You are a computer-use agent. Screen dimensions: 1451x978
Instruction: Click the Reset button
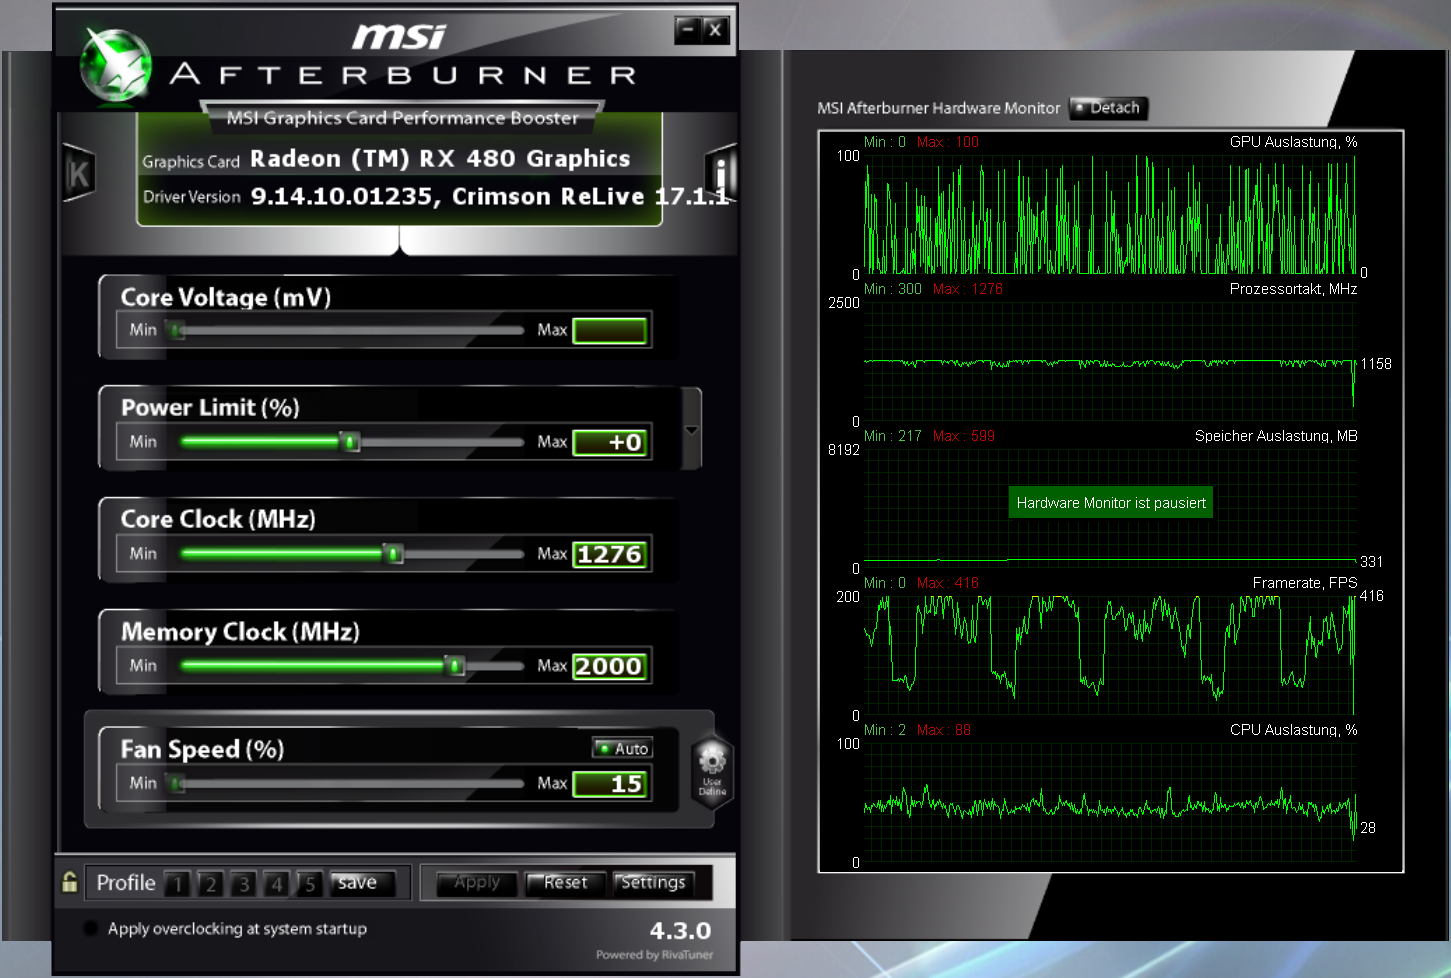click(x=565, y=883)
